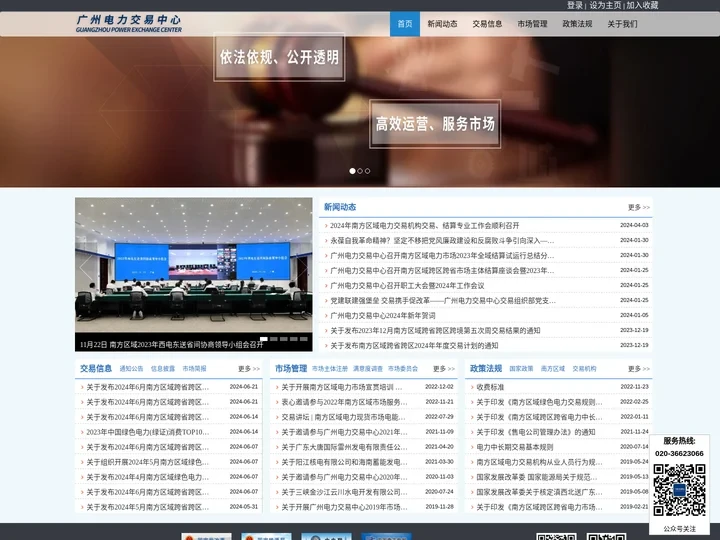Open 电力中长期交易基本规则 item

[514, 447]
